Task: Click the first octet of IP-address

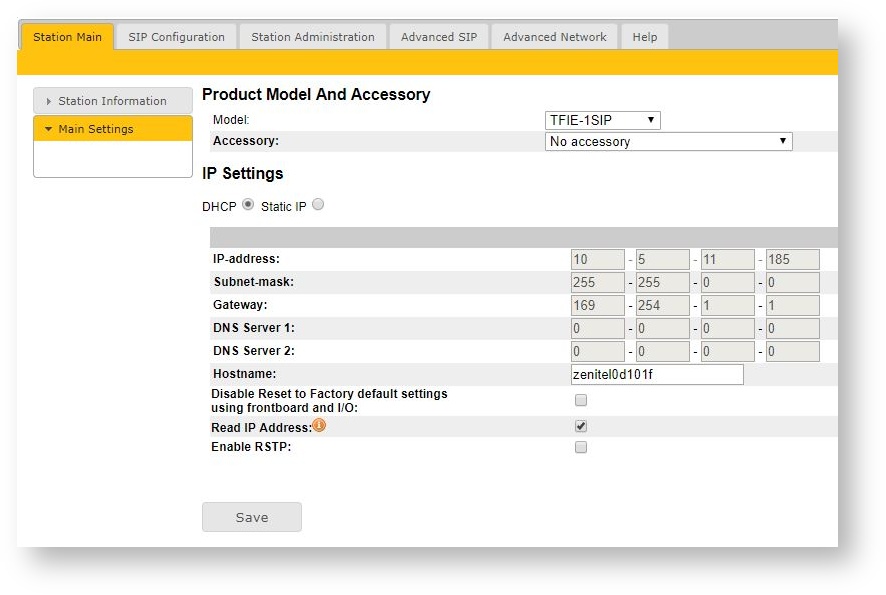Action: click(597, 259)
